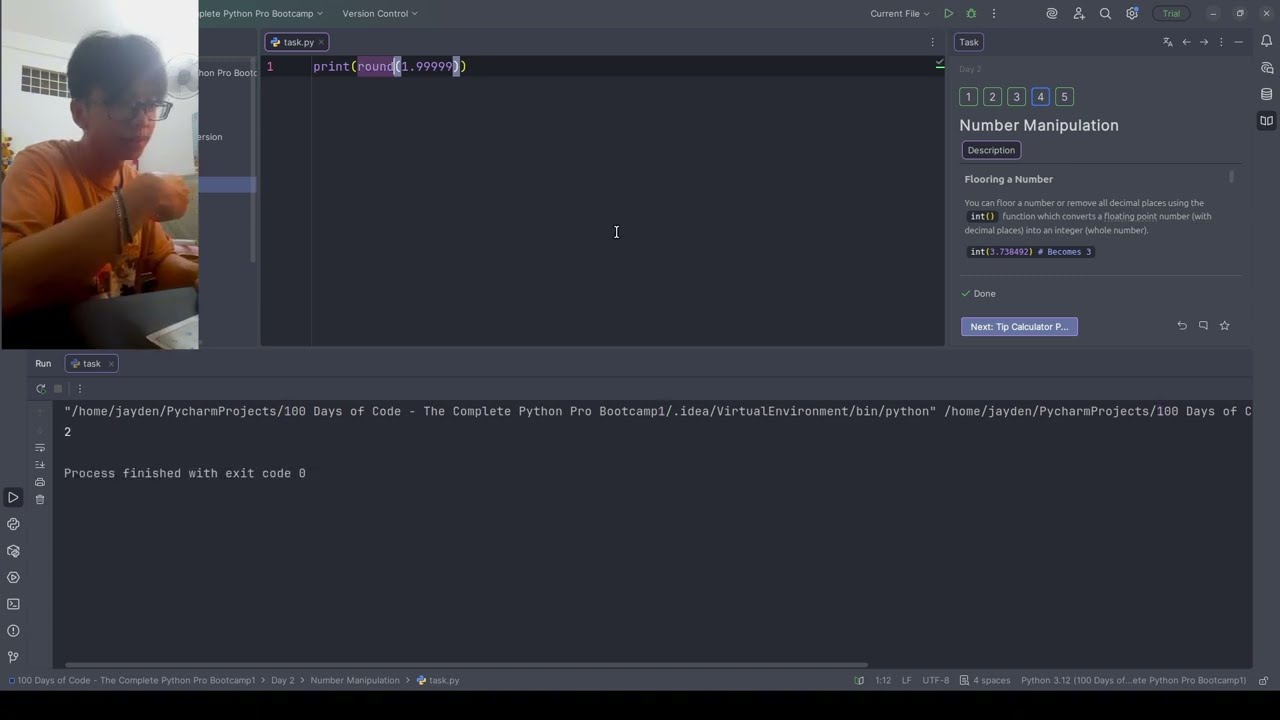1280x720 pixels.
Task: Toggle scroll to end in Run console
Action: (40, 465)
